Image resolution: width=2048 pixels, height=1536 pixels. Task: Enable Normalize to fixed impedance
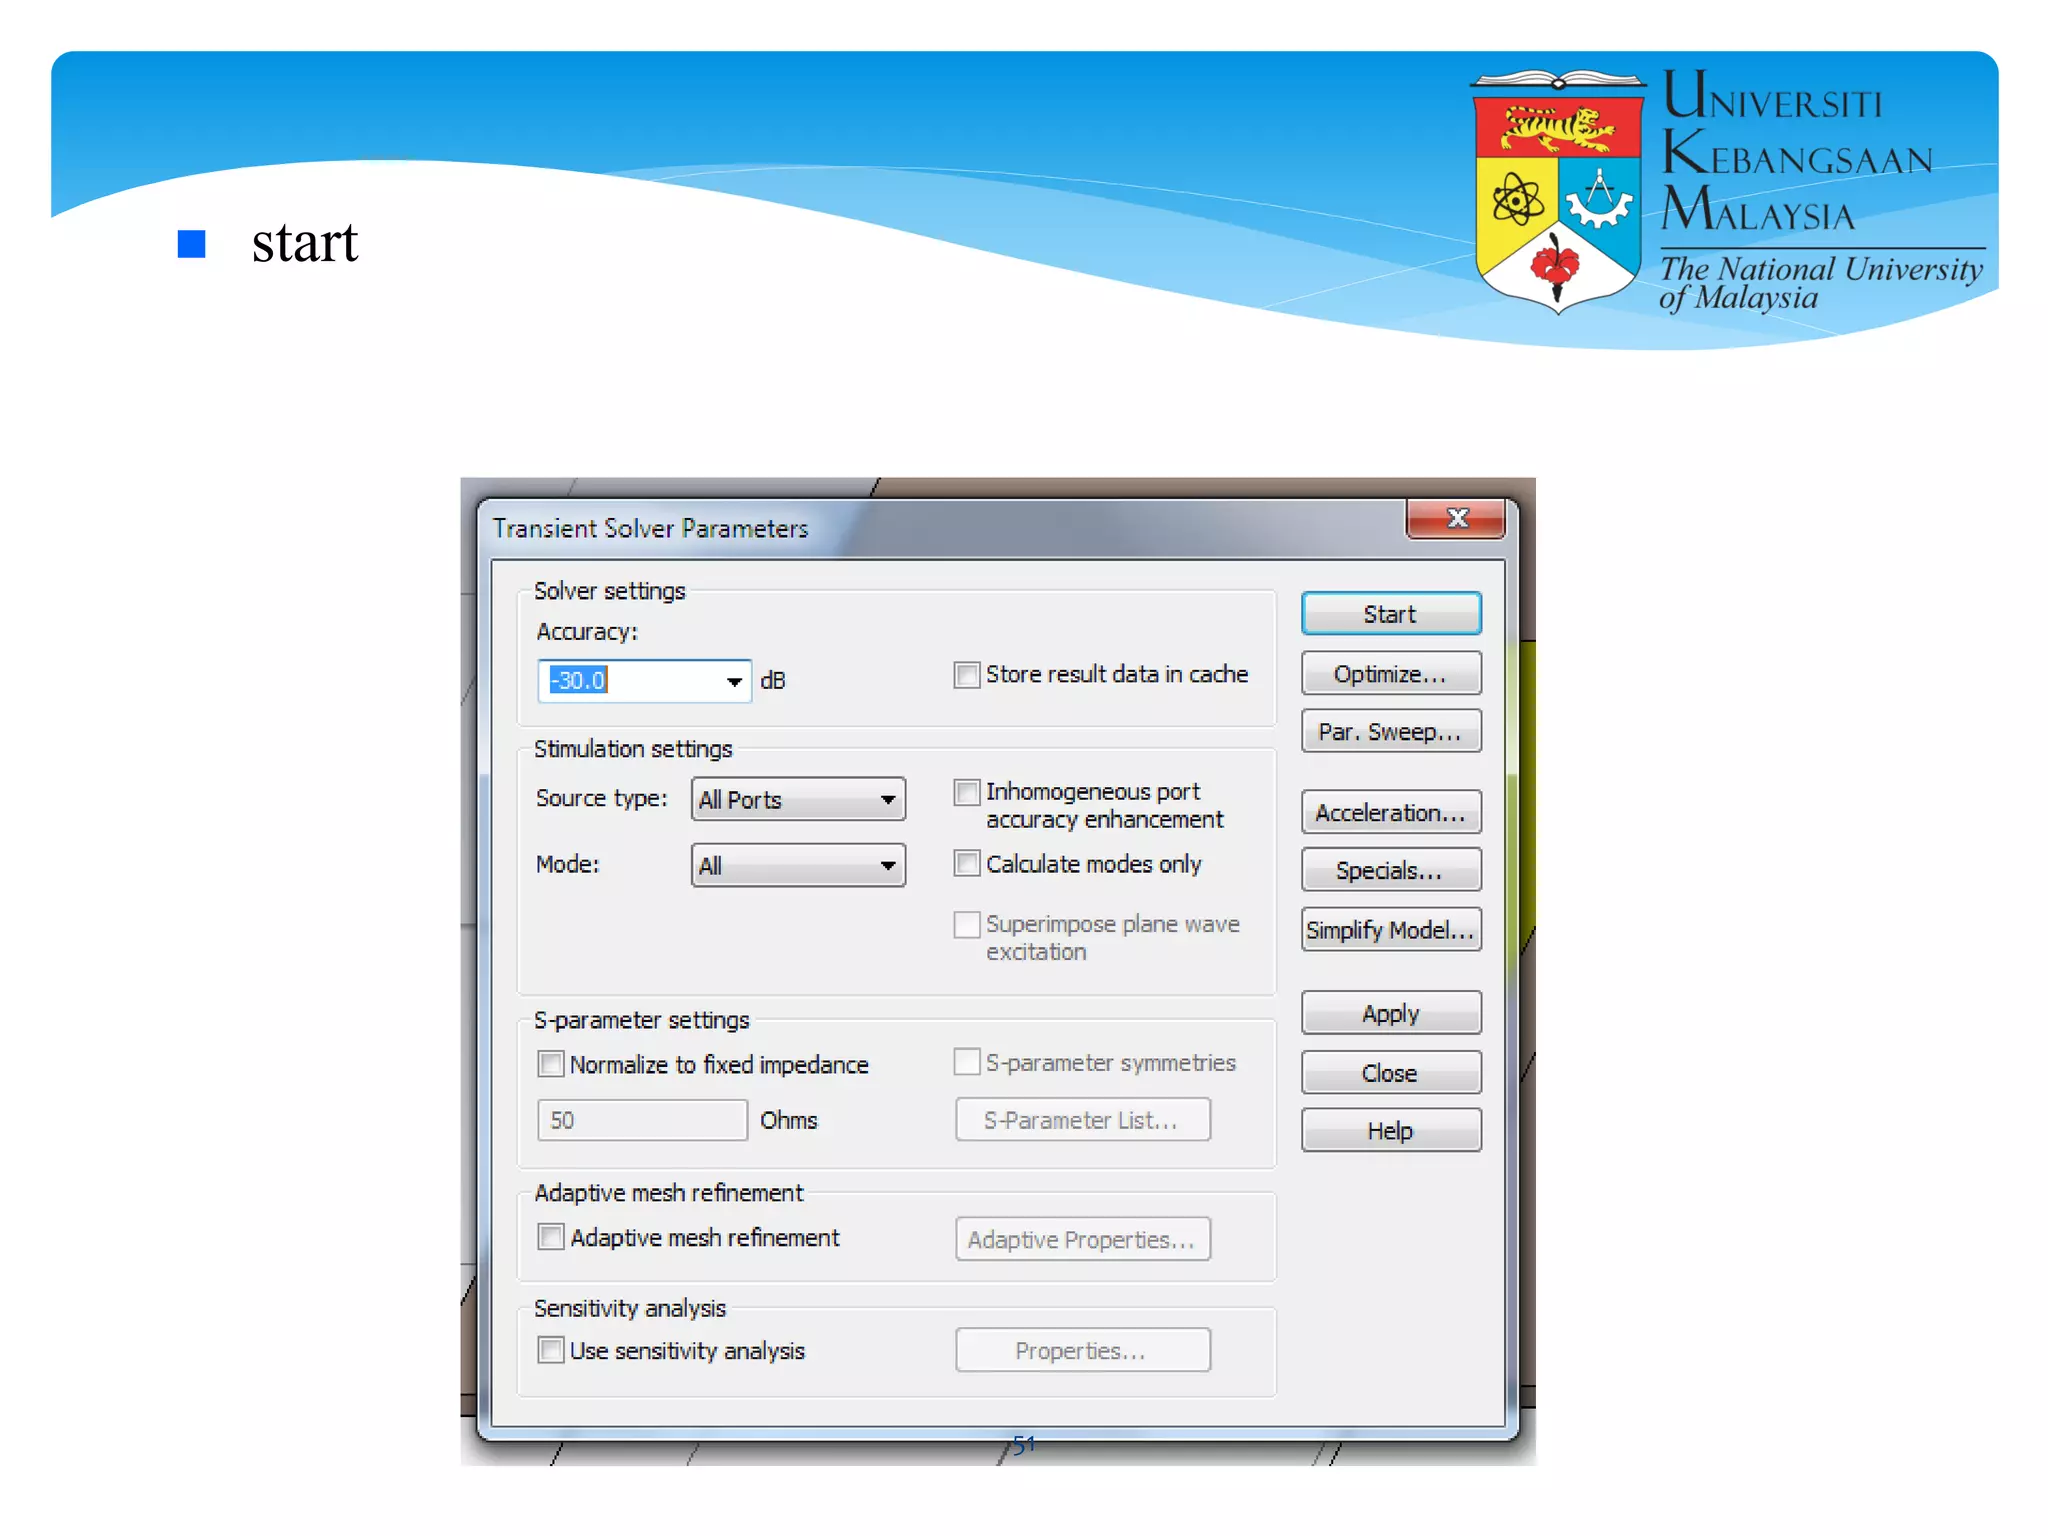tap(551, 1064)
